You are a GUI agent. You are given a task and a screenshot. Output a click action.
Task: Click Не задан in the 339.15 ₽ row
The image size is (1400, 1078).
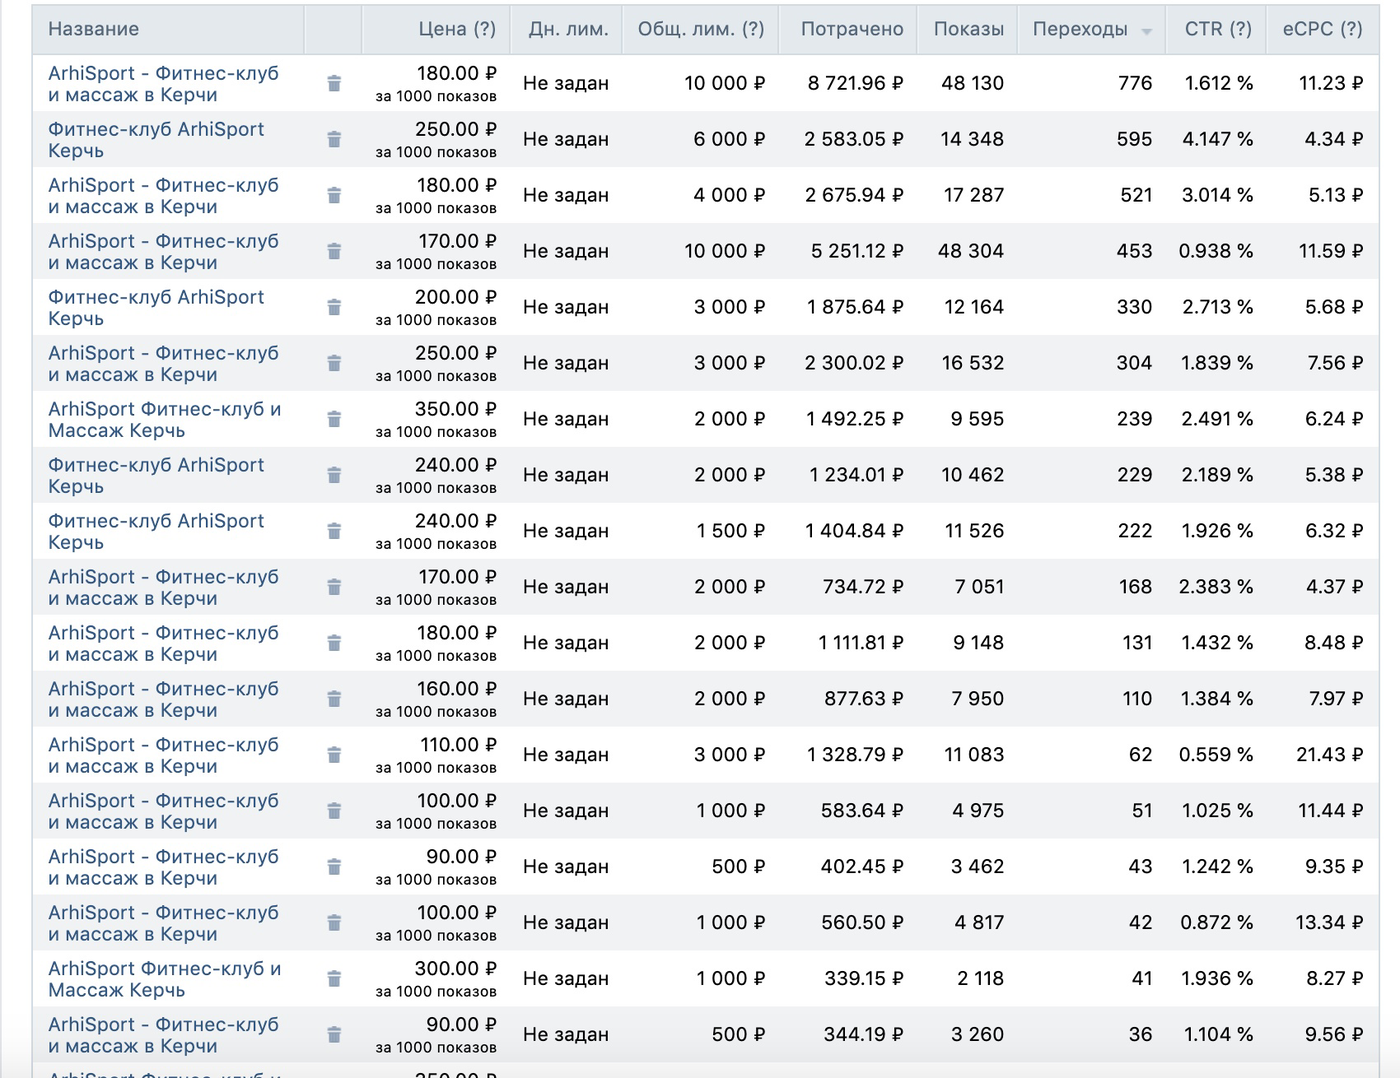[566, 980]
